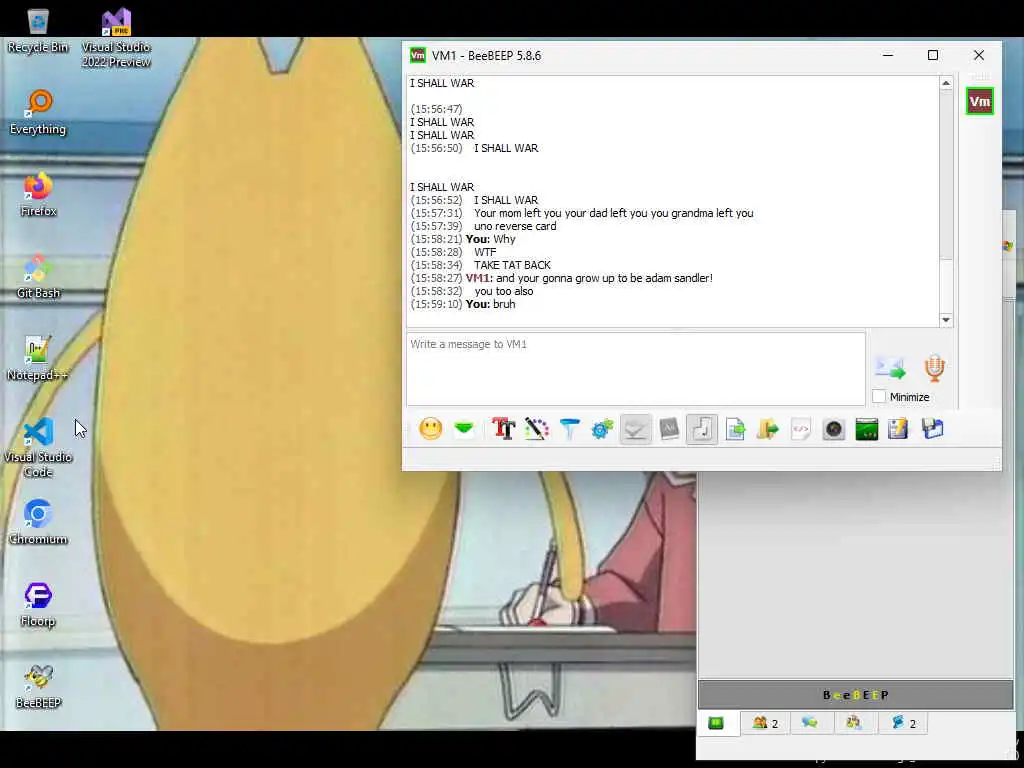1024x768 pixels.
Task: Toggle the music note sound button
Action: click(702, 429)
